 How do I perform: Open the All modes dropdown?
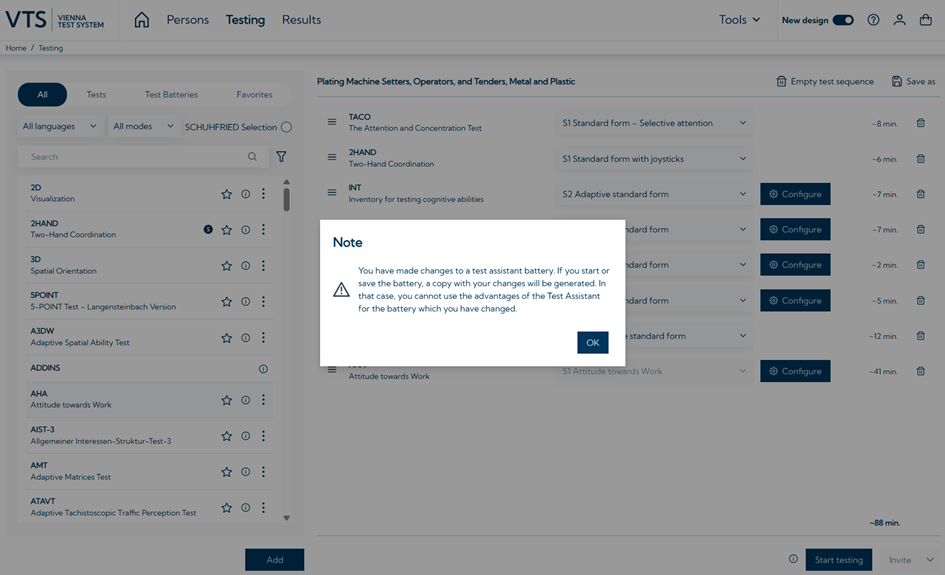143,127
